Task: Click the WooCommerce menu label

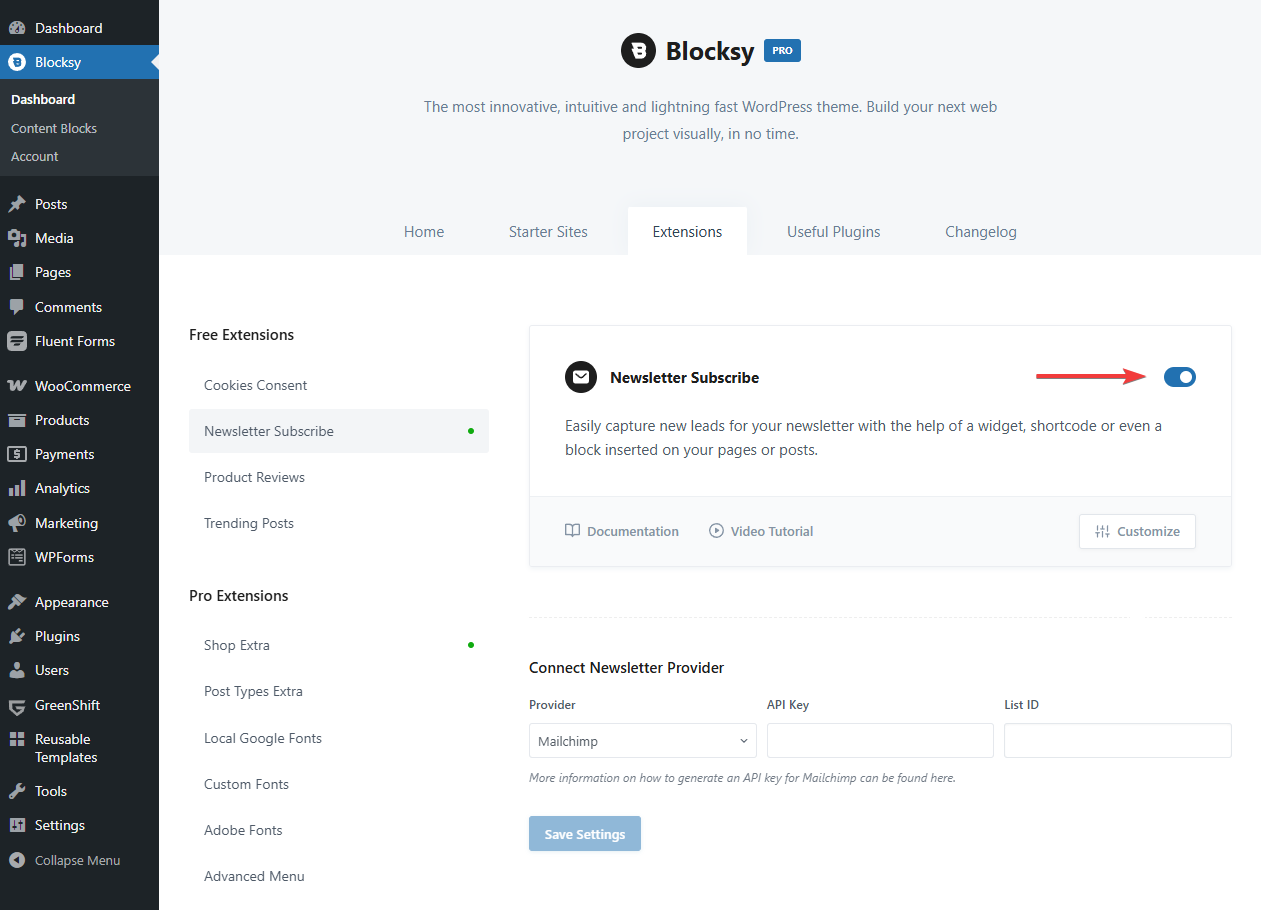Action: click(83, 386)
